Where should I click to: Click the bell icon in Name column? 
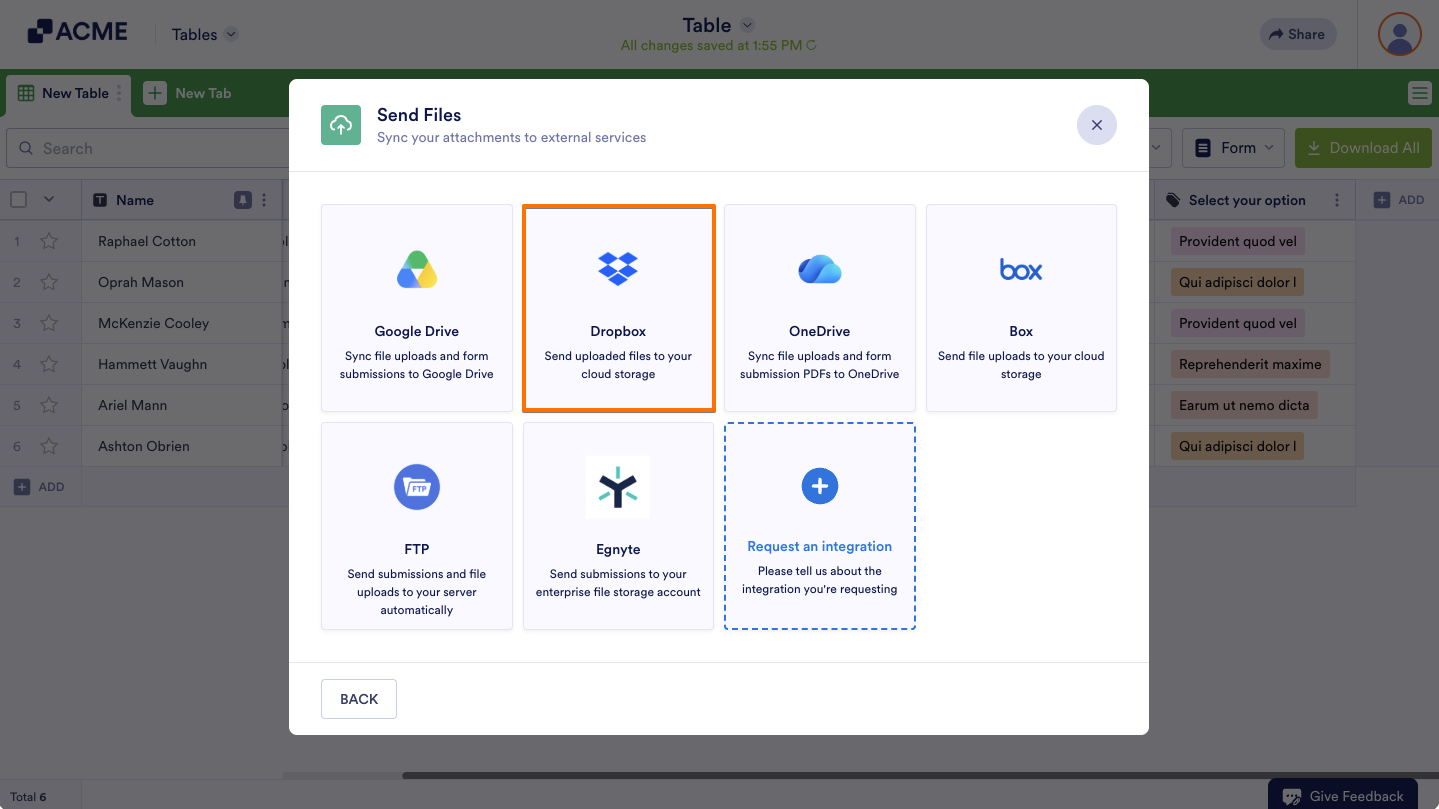[243, 200]
